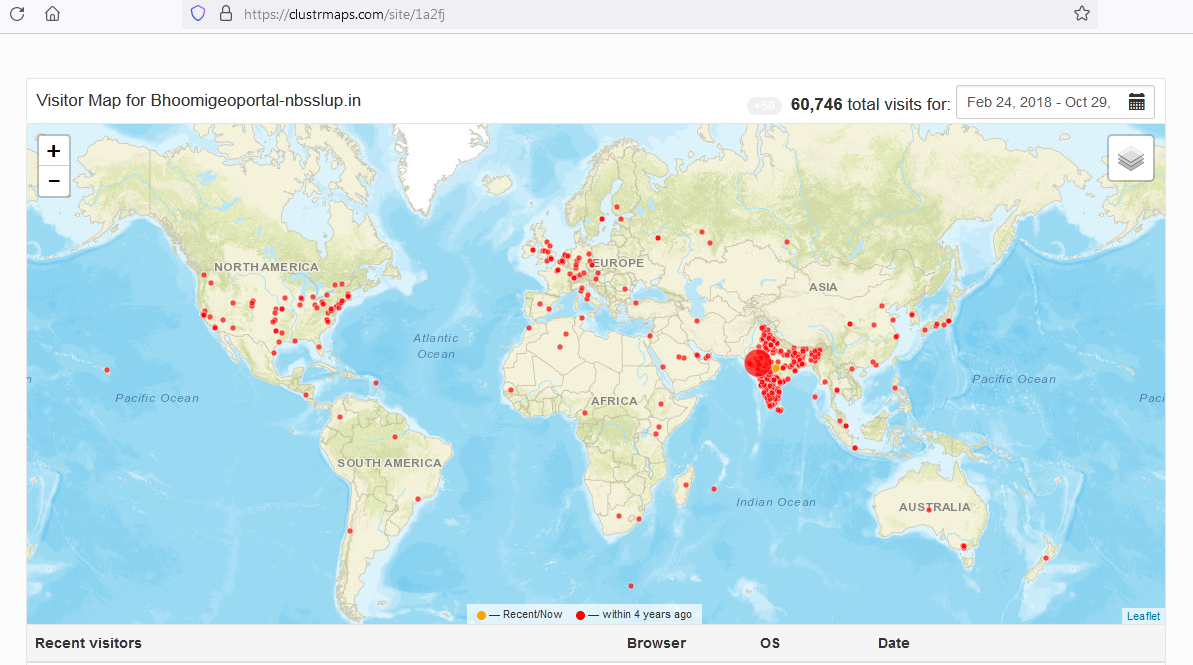Open the Leaflet attribution link
1193x665 pixels.
pyautogui.click(x=1143, y=616)
